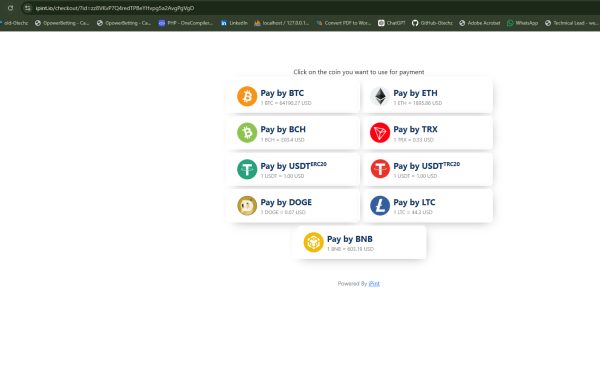Open the PHP - OneCompiler bookmark

pyautogui.click(x=186, y=23)
